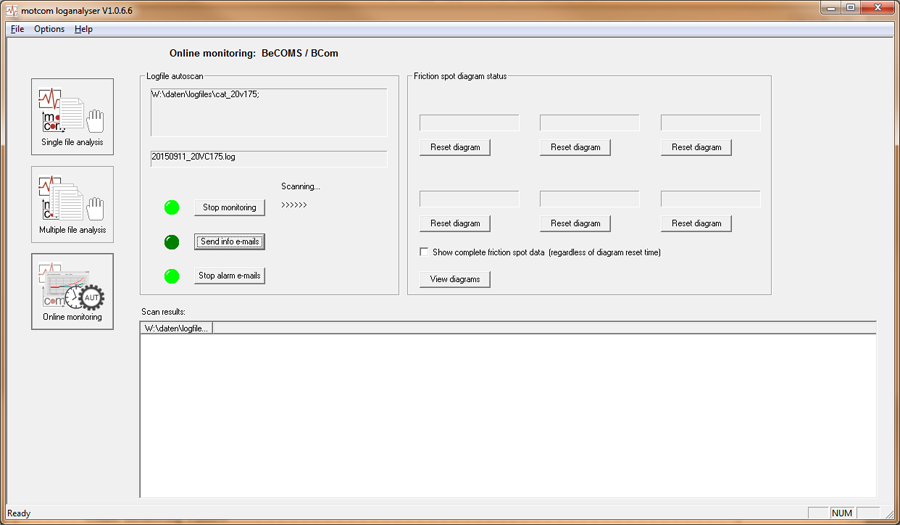
Task: Click the logfile path W:\daten\logfiles box
Action: 268,111
